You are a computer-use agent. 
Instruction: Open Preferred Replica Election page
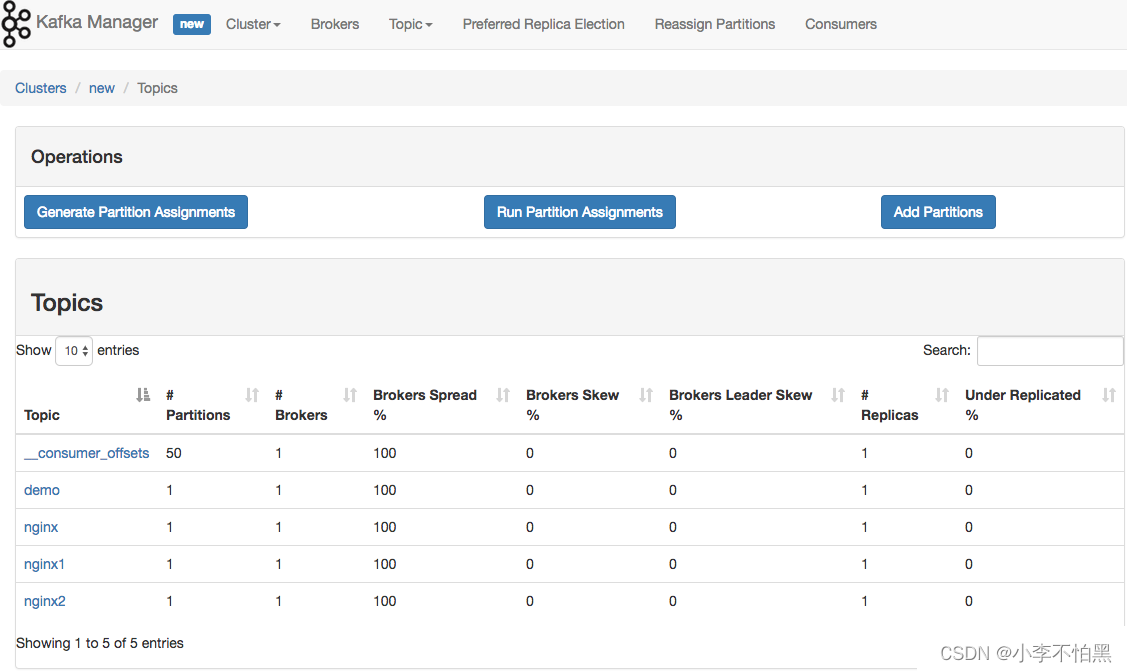point(543,24)
